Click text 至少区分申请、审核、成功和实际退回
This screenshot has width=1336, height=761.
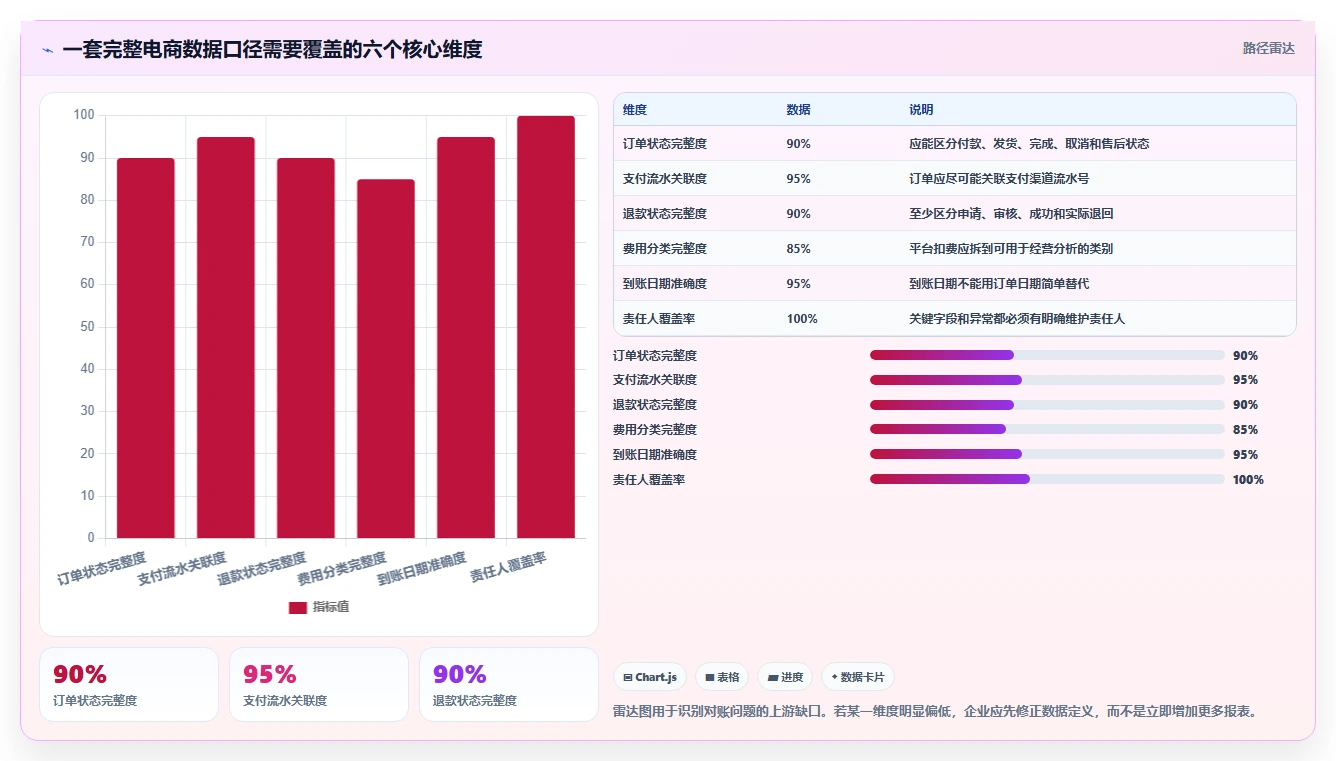click(1011, 213)
